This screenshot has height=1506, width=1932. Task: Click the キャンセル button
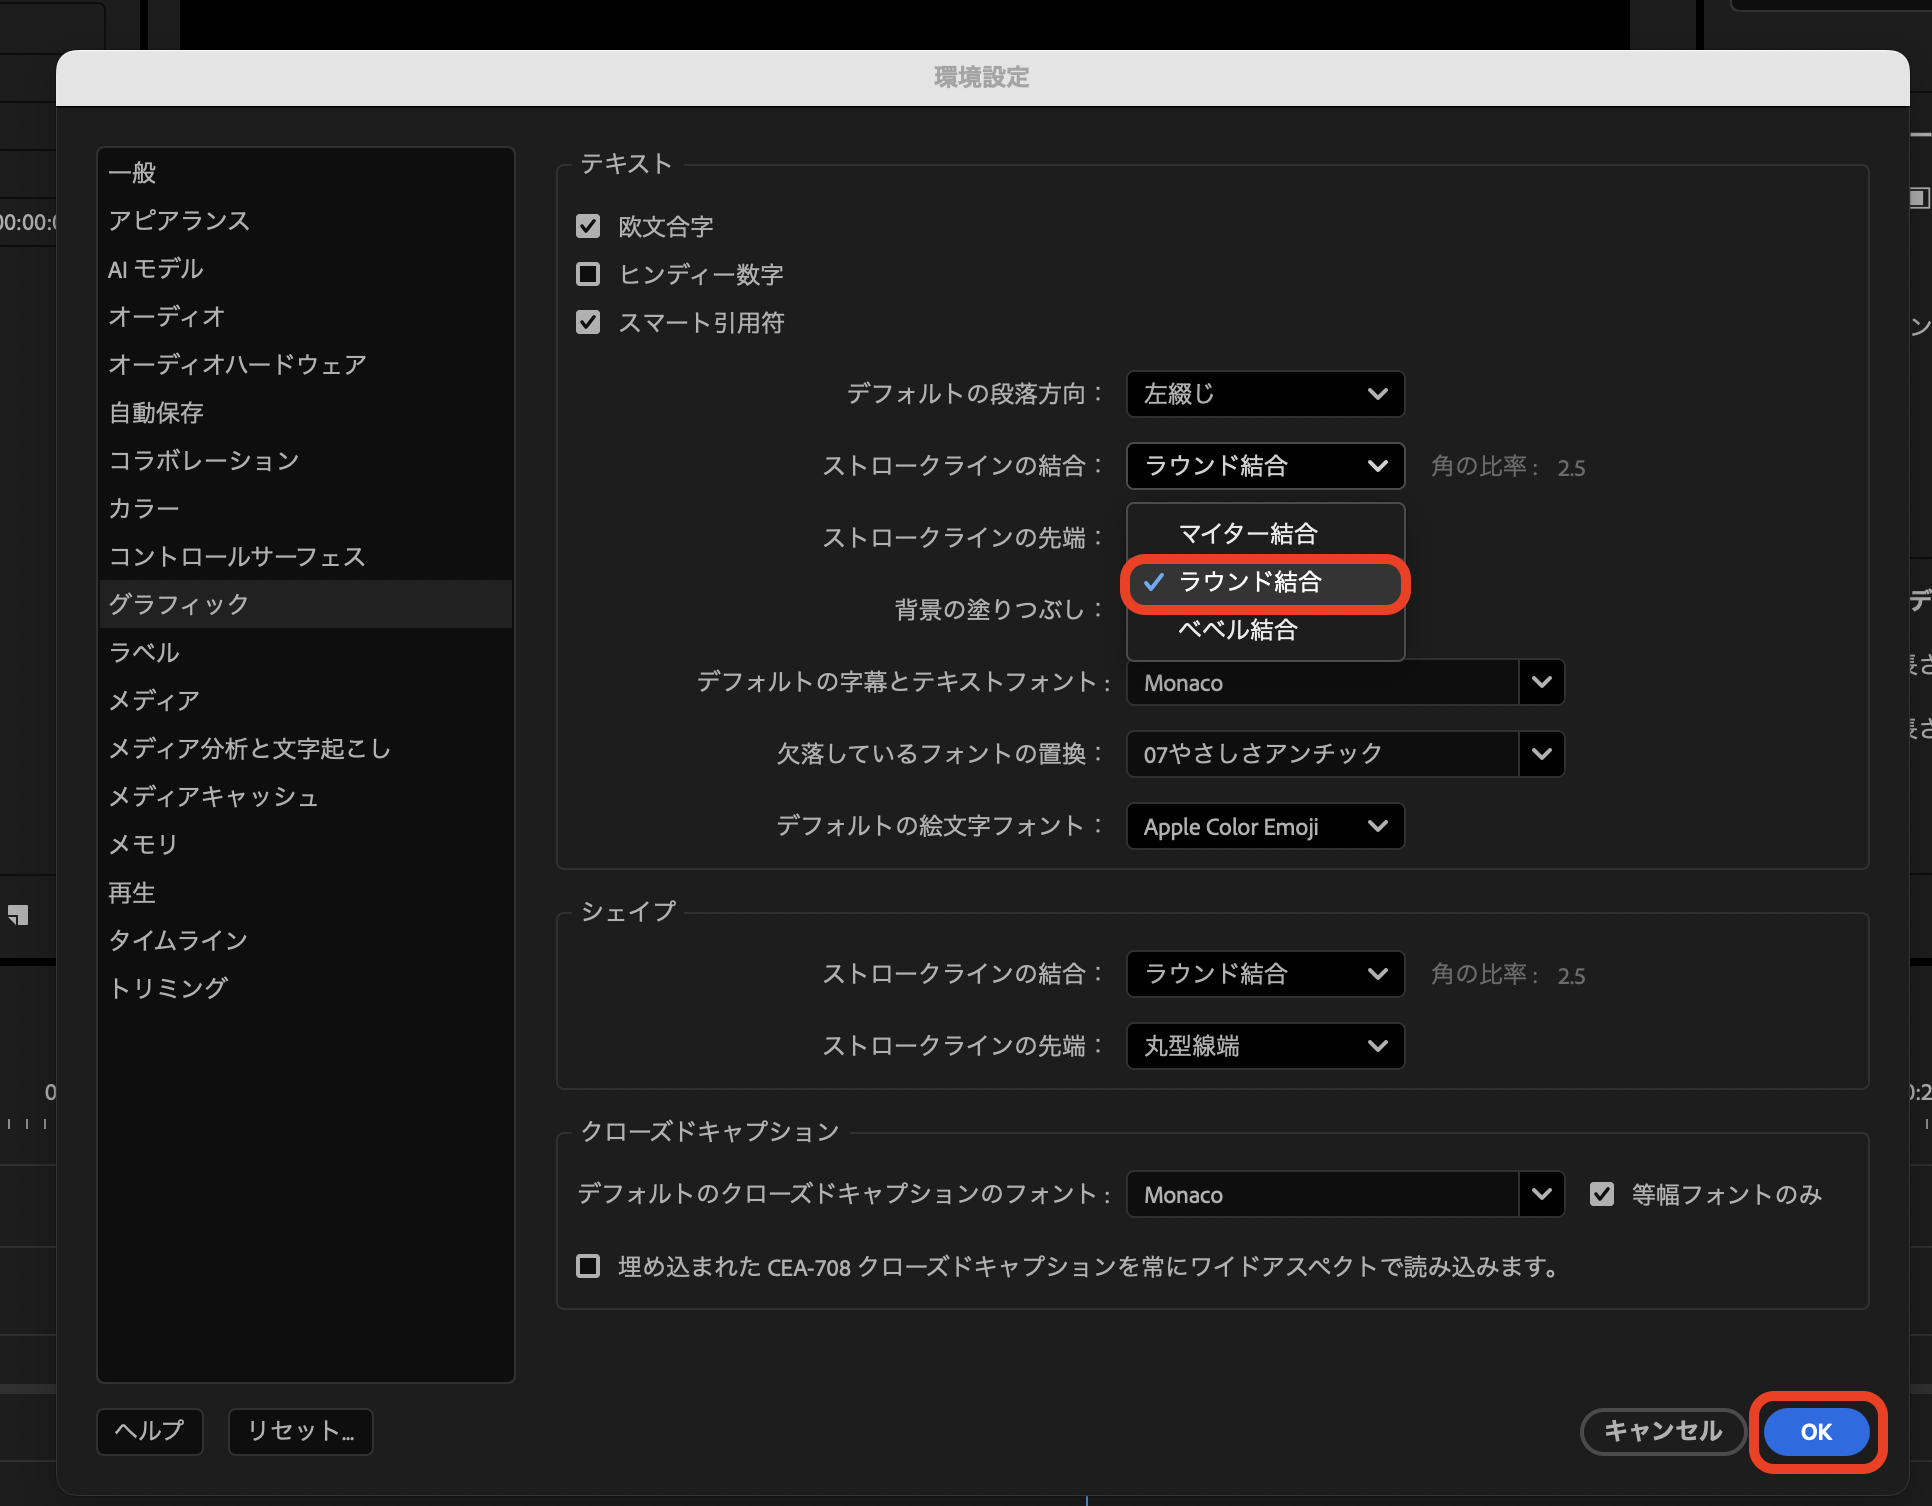pos(1662,1431)
